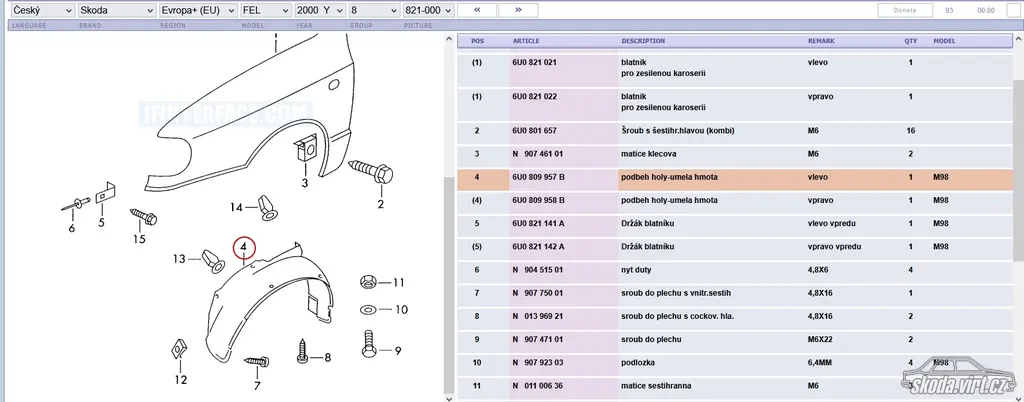Viewport: 1024px width, 402px height.
Task: Click the MODEL column header
Action: [944, 41]
